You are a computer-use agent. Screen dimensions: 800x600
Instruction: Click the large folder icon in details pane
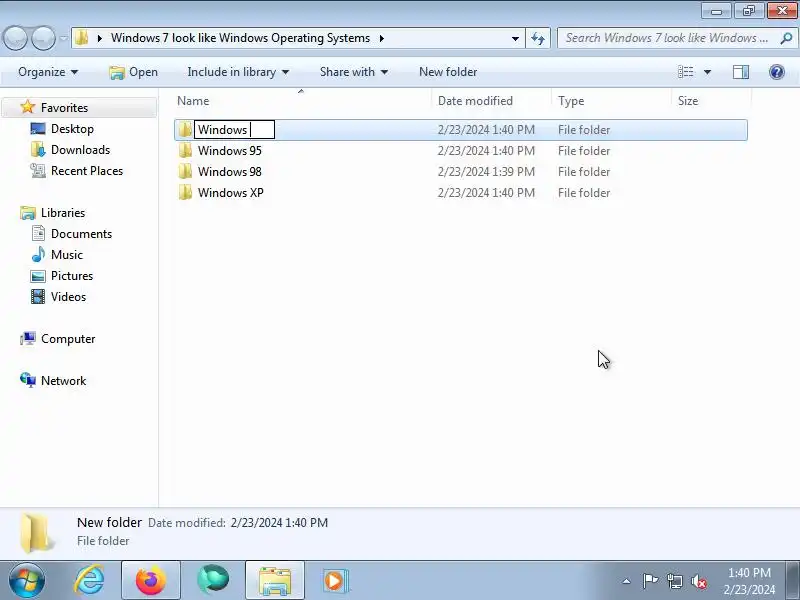pyautogui.click(x=37, y=533)
